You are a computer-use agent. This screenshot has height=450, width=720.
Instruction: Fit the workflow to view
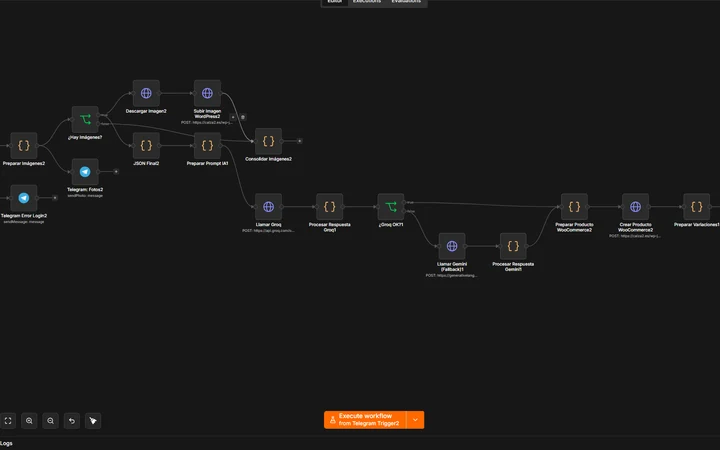click(8, 421)
